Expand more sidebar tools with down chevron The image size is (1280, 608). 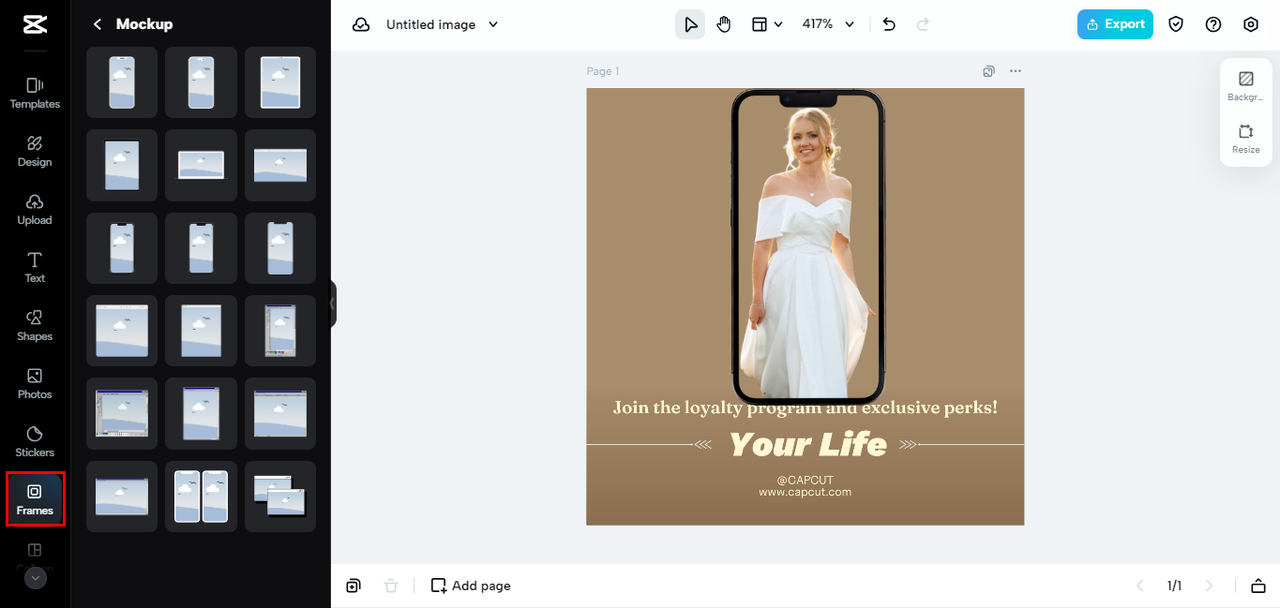[35, 577]
